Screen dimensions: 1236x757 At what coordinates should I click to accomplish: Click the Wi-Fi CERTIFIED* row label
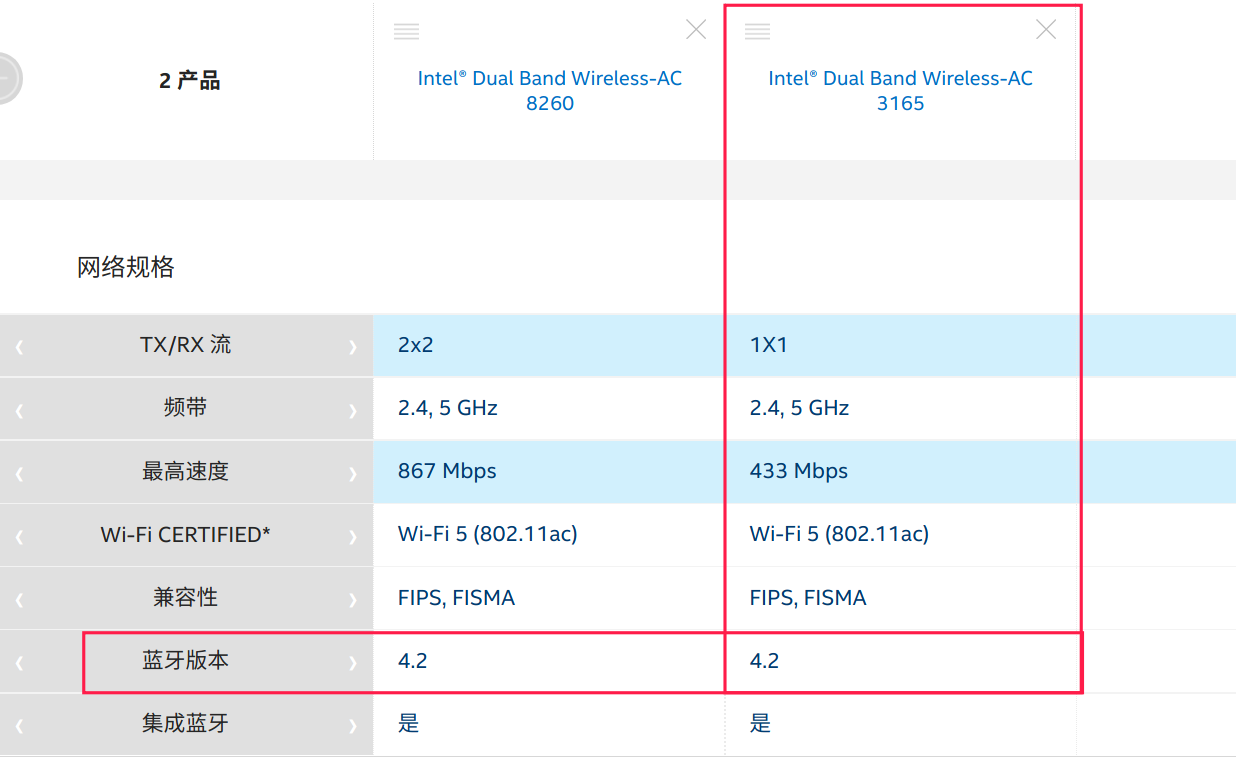point(185,535)
